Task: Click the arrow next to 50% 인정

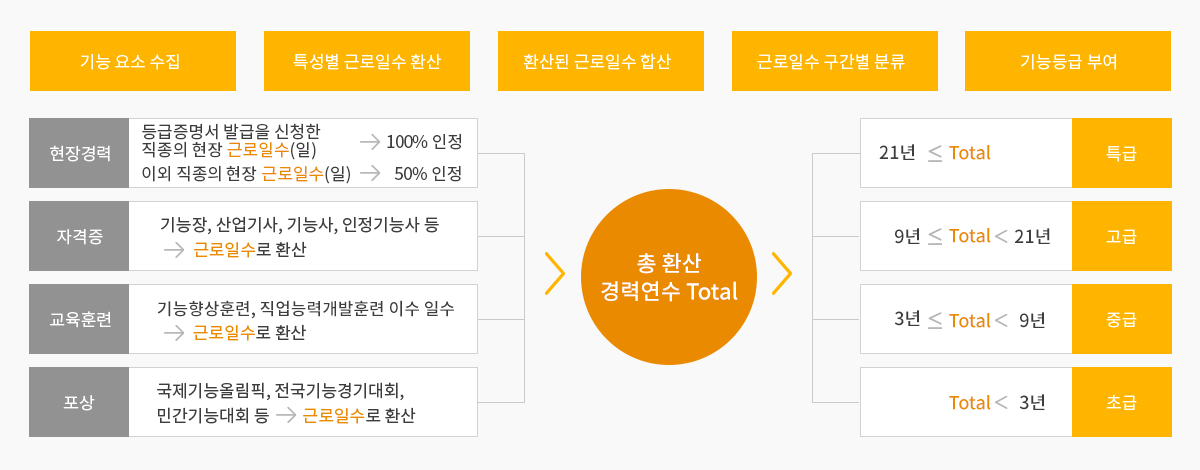Action: click(x=370, y=173)
